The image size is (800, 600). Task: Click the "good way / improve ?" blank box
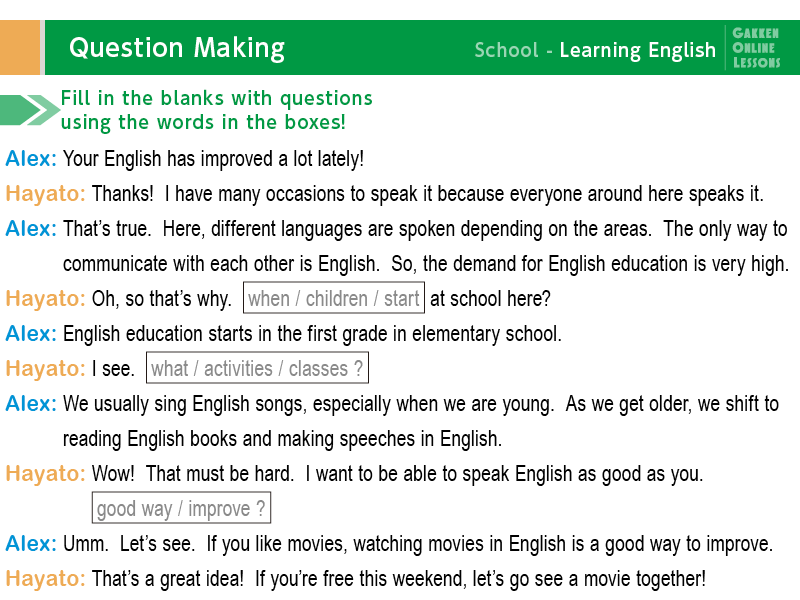coord(181,509)
